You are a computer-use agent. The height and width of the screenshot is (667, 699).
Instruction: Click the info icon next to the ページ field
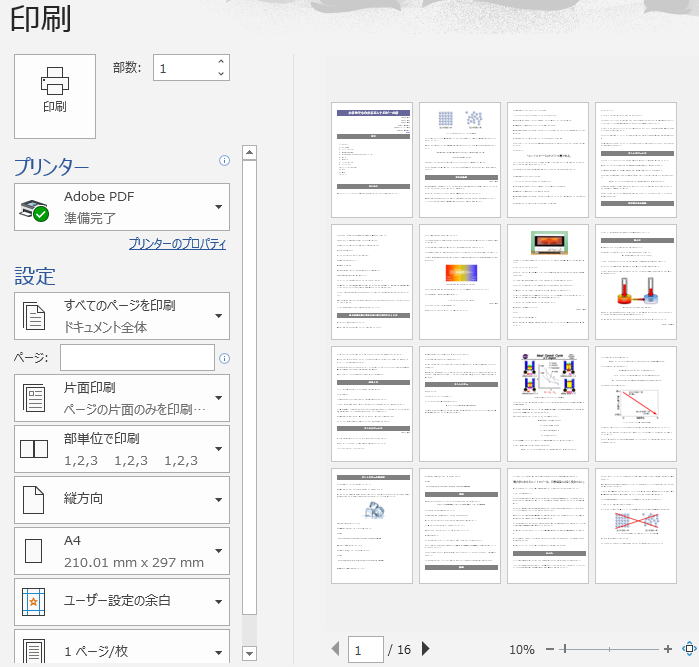pos(224,359)
